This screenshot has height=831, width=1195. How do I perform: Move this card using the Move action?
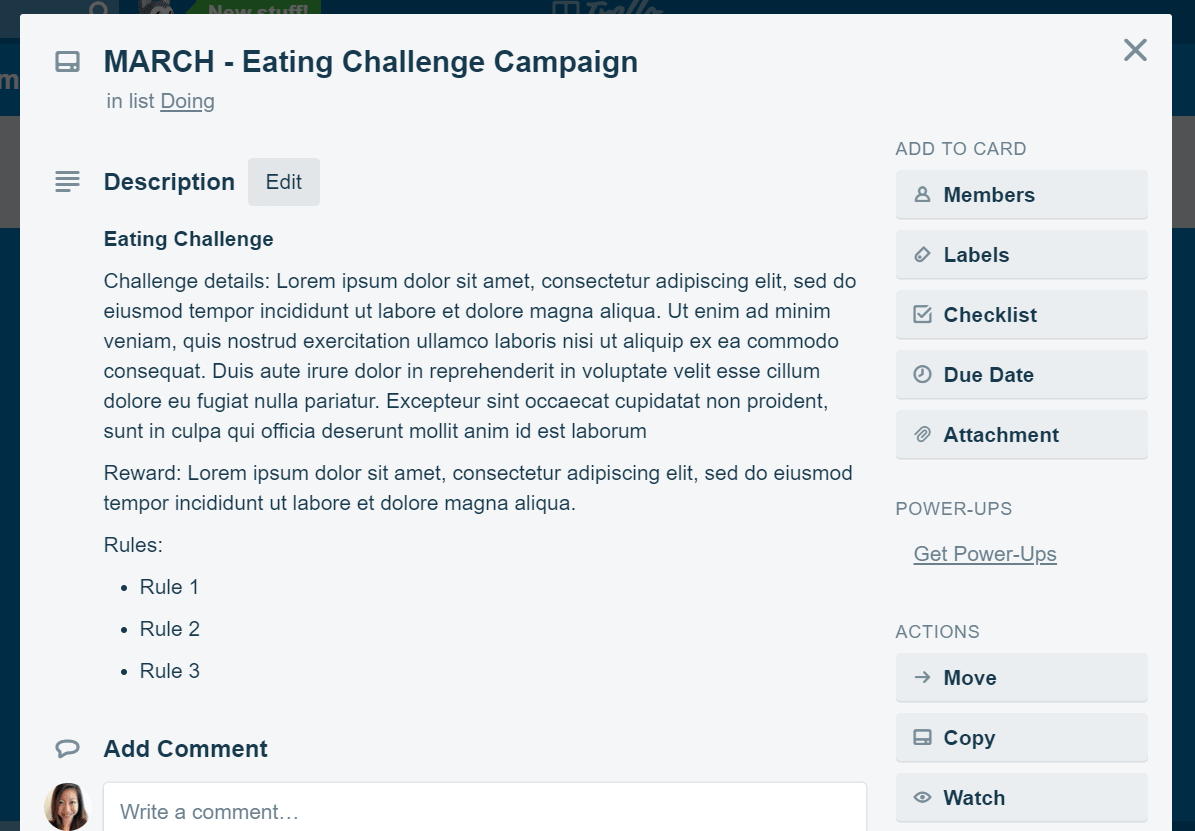[1021, 678]
